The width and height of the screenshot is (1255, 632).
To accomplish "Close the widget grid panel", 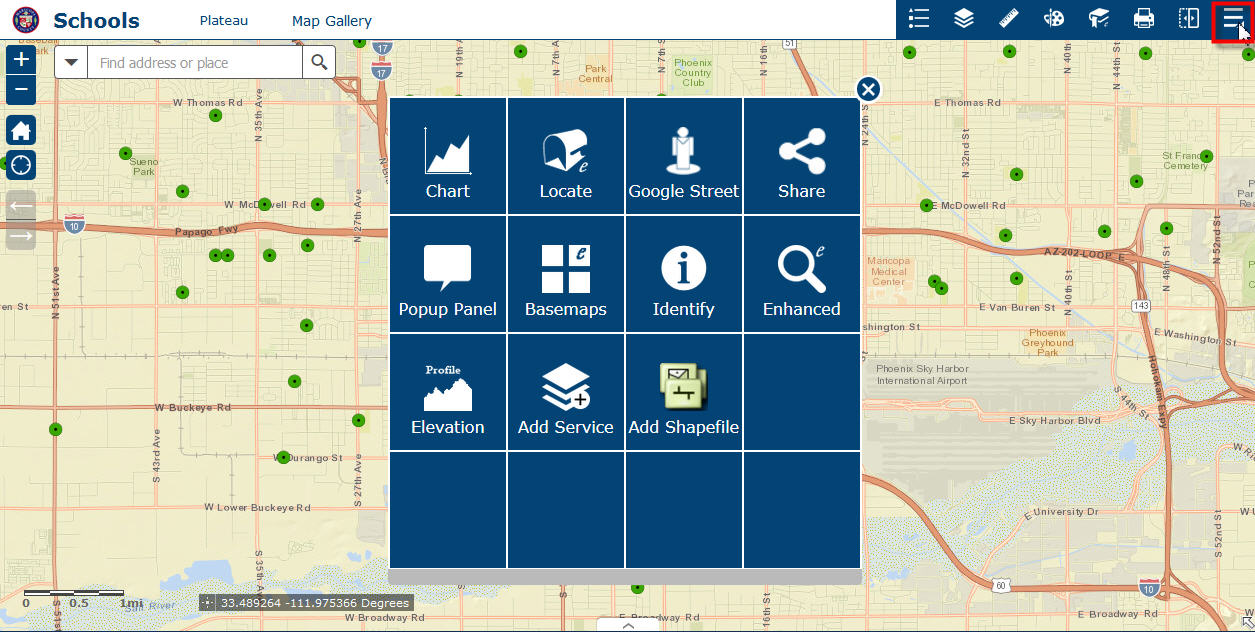I will (868, 90).
